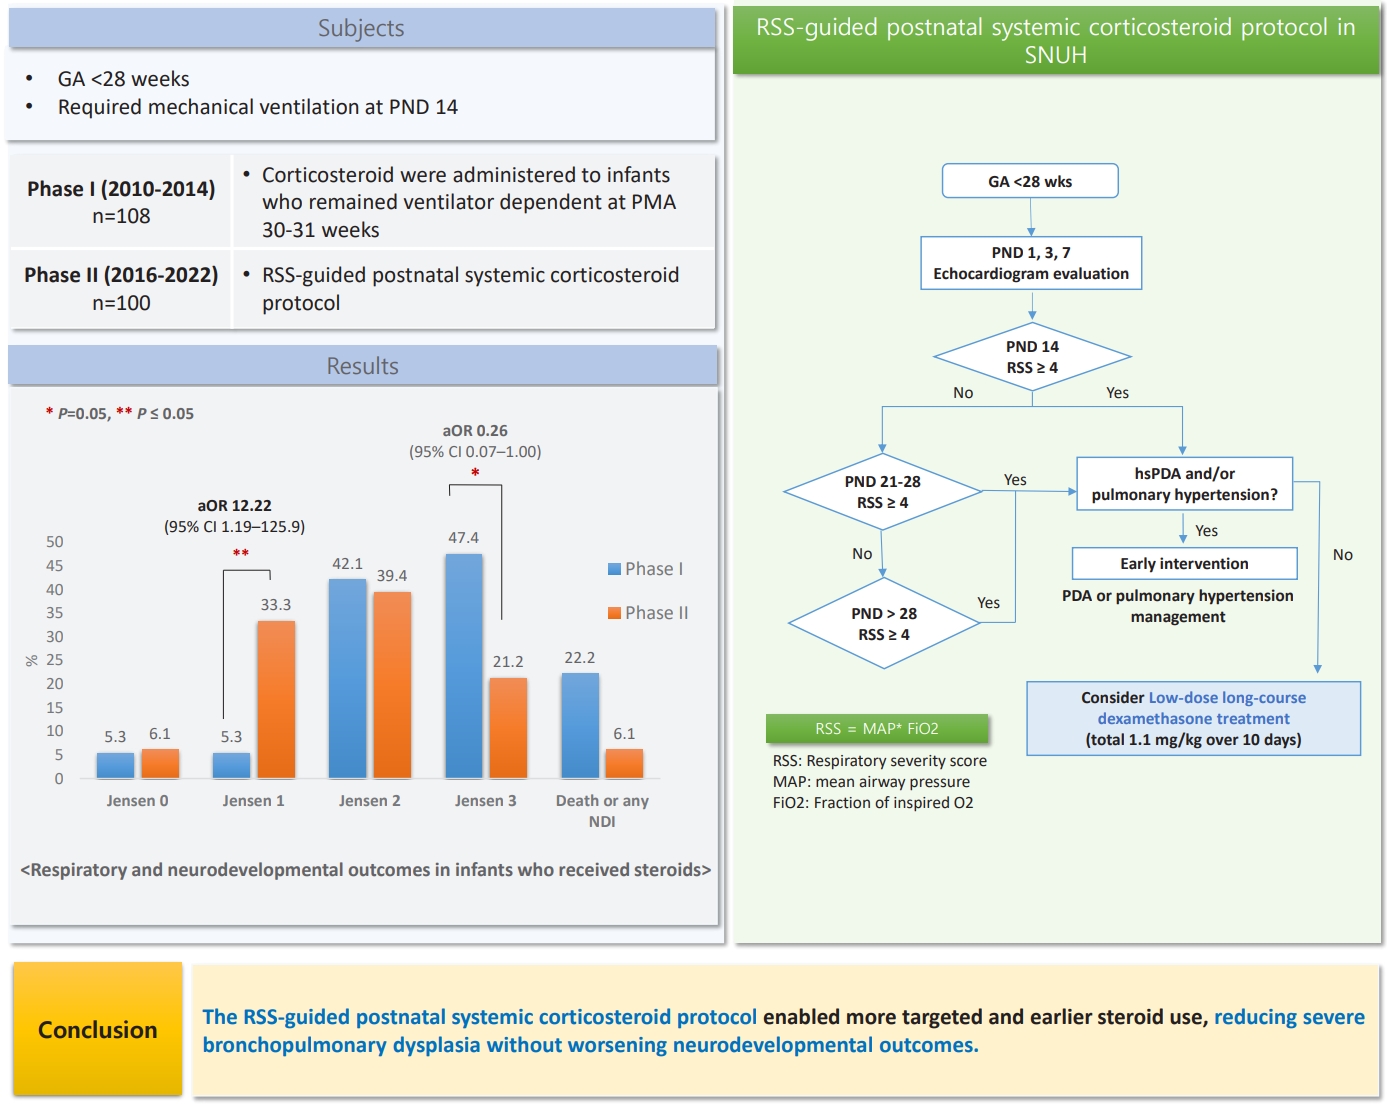Click the orange Phase II legend swatch

(614, 613)
